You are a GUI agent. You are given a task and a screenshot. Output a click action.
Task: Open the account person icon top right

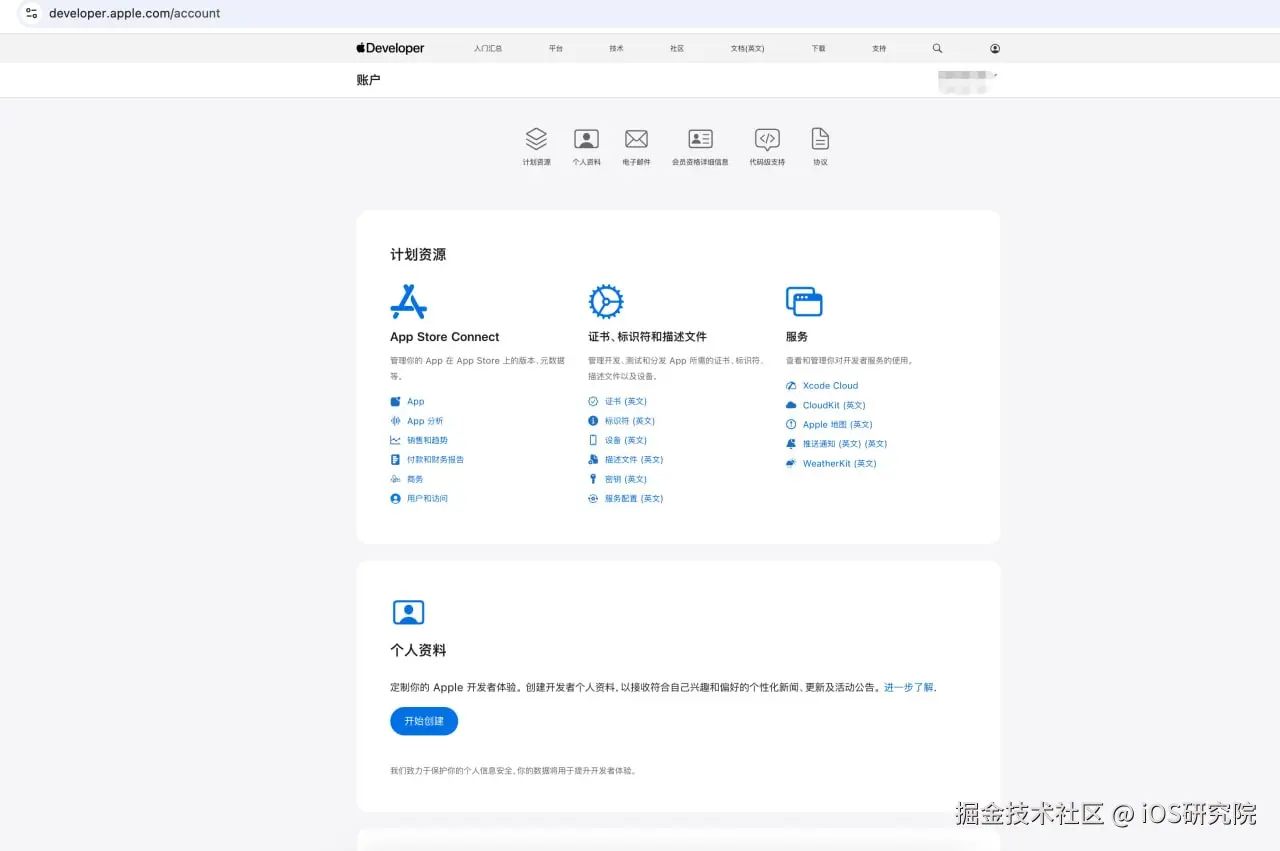pos(994,47)
